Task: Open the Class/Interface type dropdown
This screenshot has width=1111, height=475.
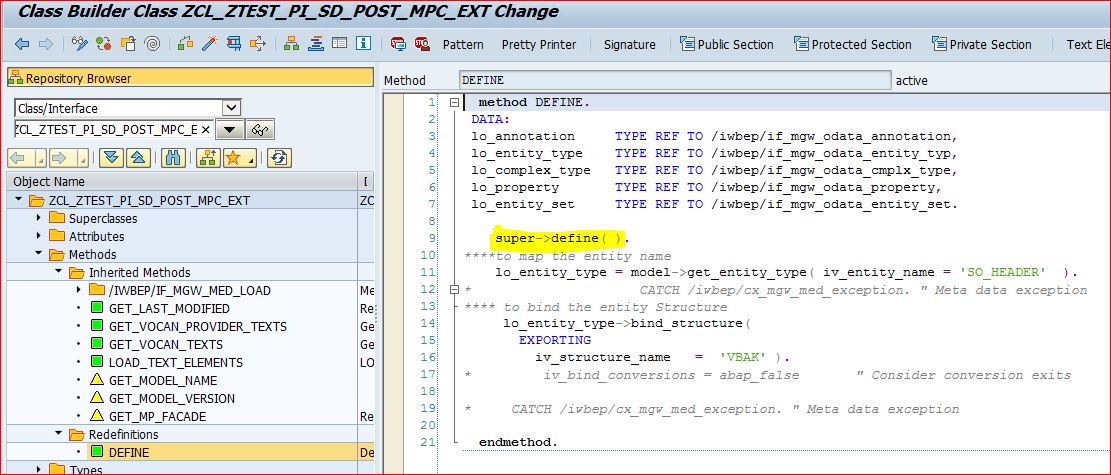Action: coord(231,108)
